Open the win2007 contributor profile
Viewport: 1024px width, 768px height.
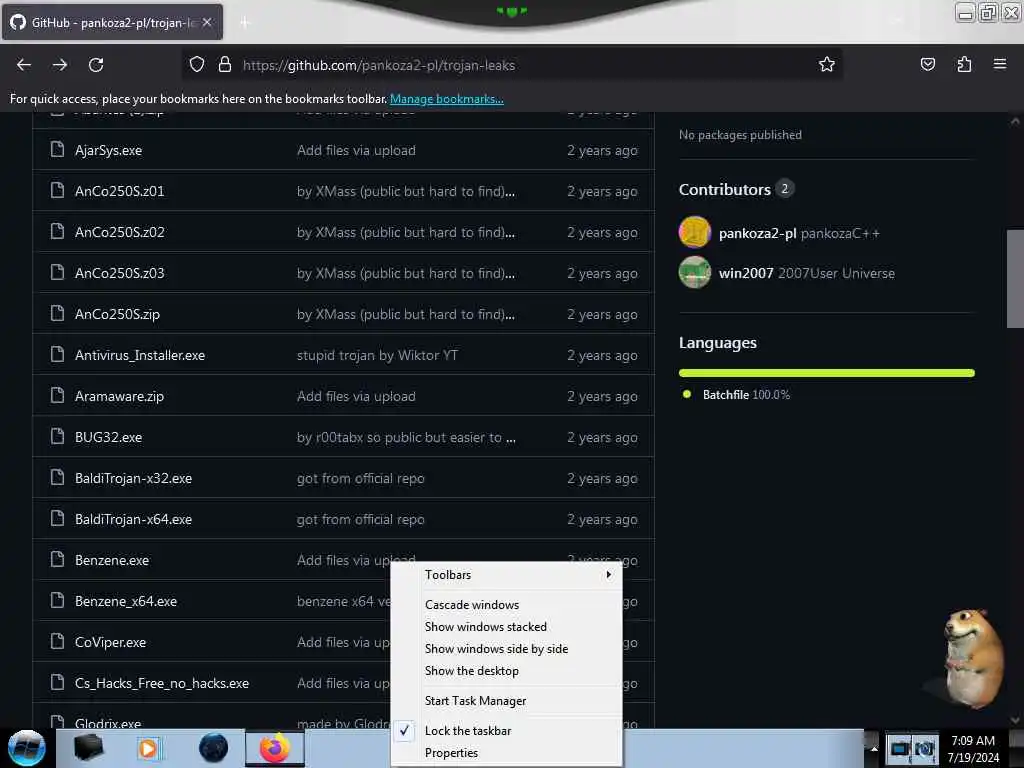[746, 273]
